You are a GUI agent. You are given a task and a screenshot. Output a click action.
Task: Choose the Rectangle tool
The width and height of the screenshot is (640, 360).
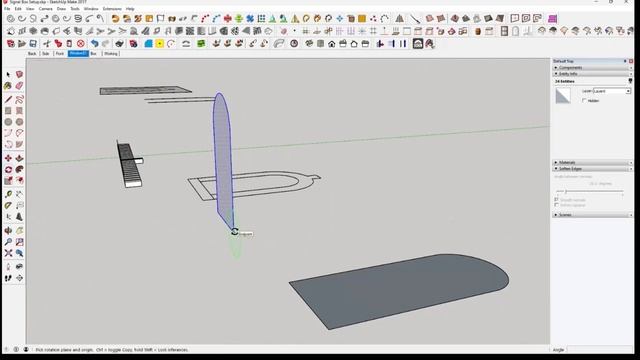point(8,111)
